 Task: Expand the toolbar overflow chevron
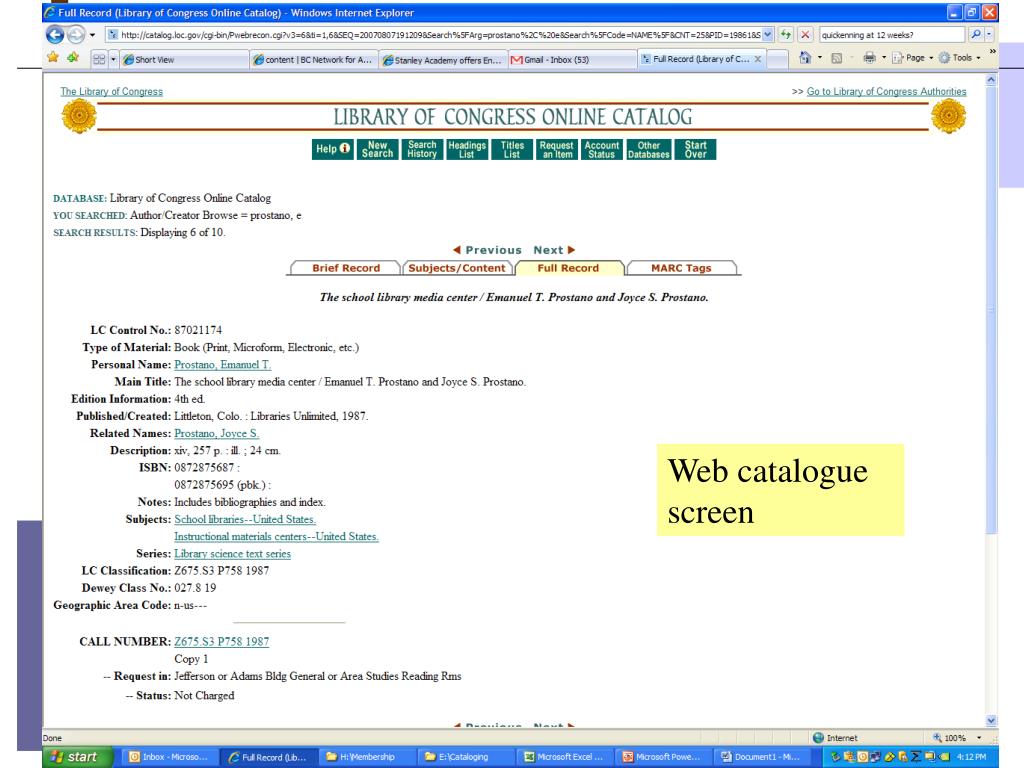[993, 51]
